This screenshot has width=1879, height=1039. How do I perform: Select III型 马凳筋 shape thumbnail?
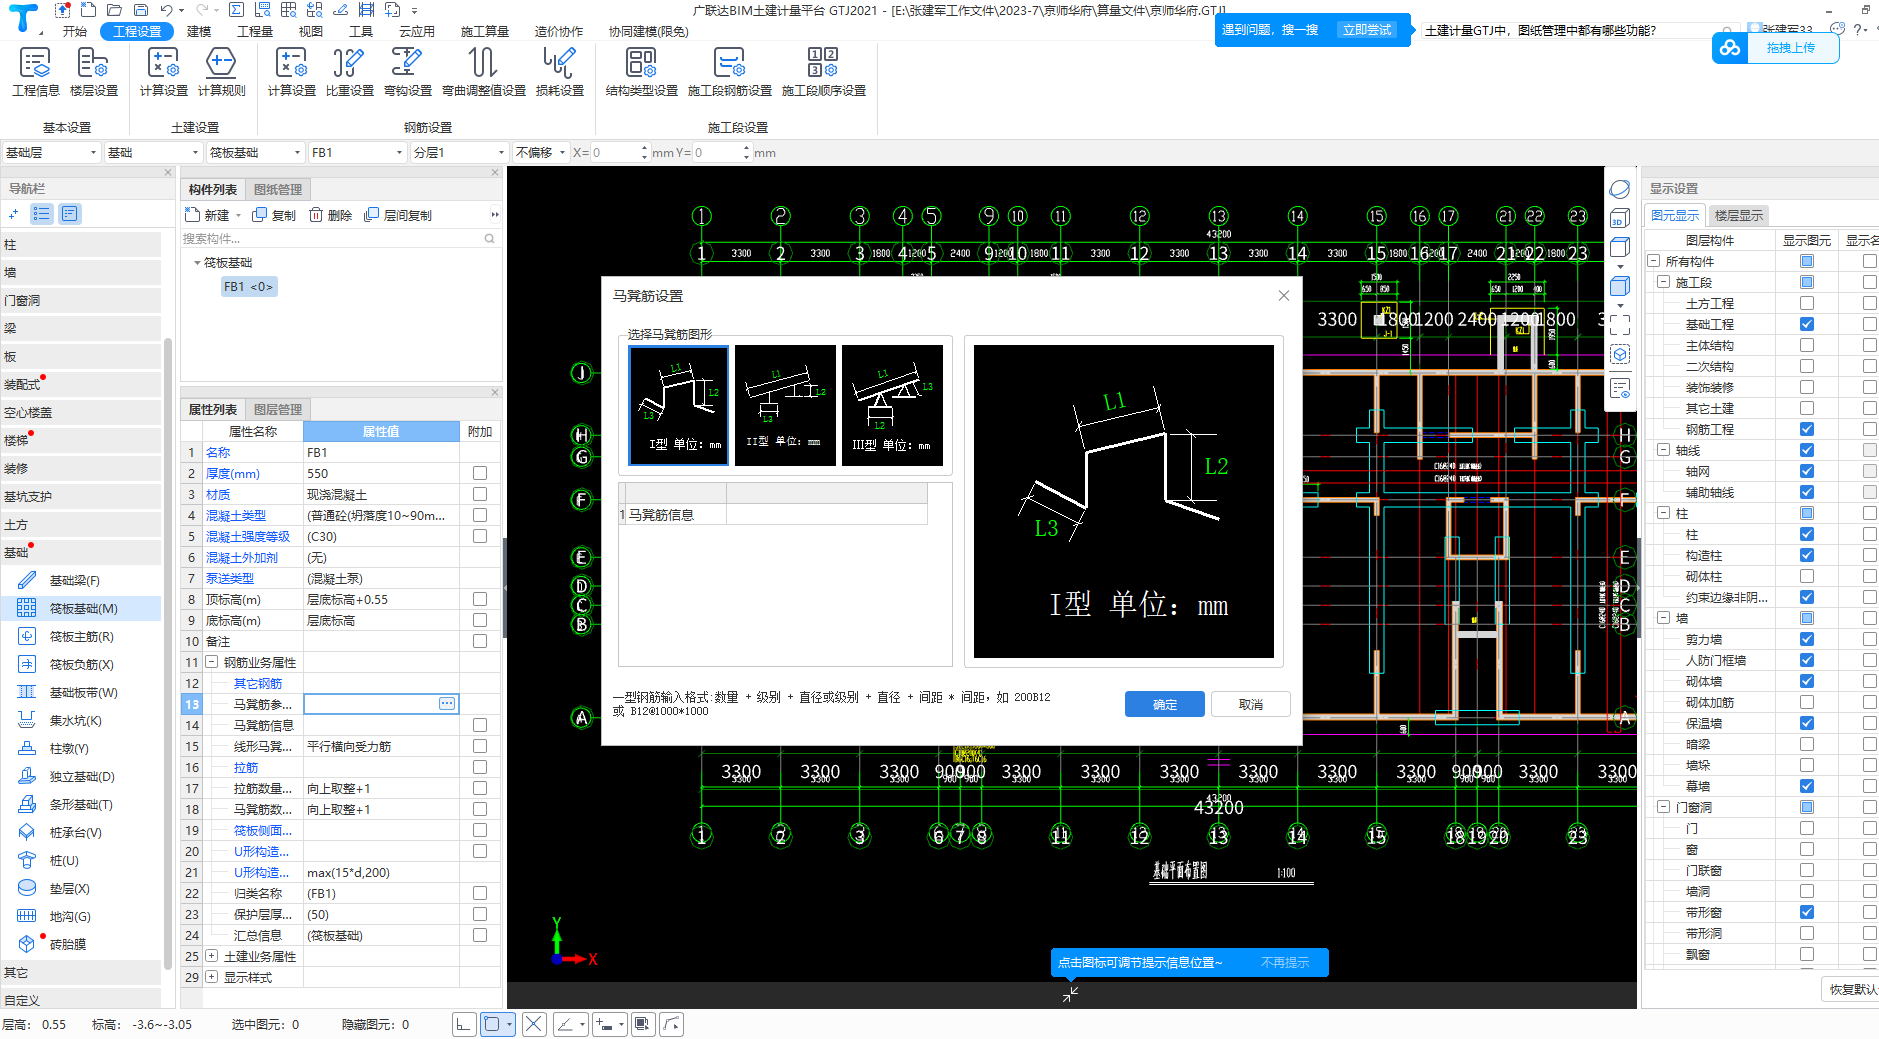tap(892, 405)
